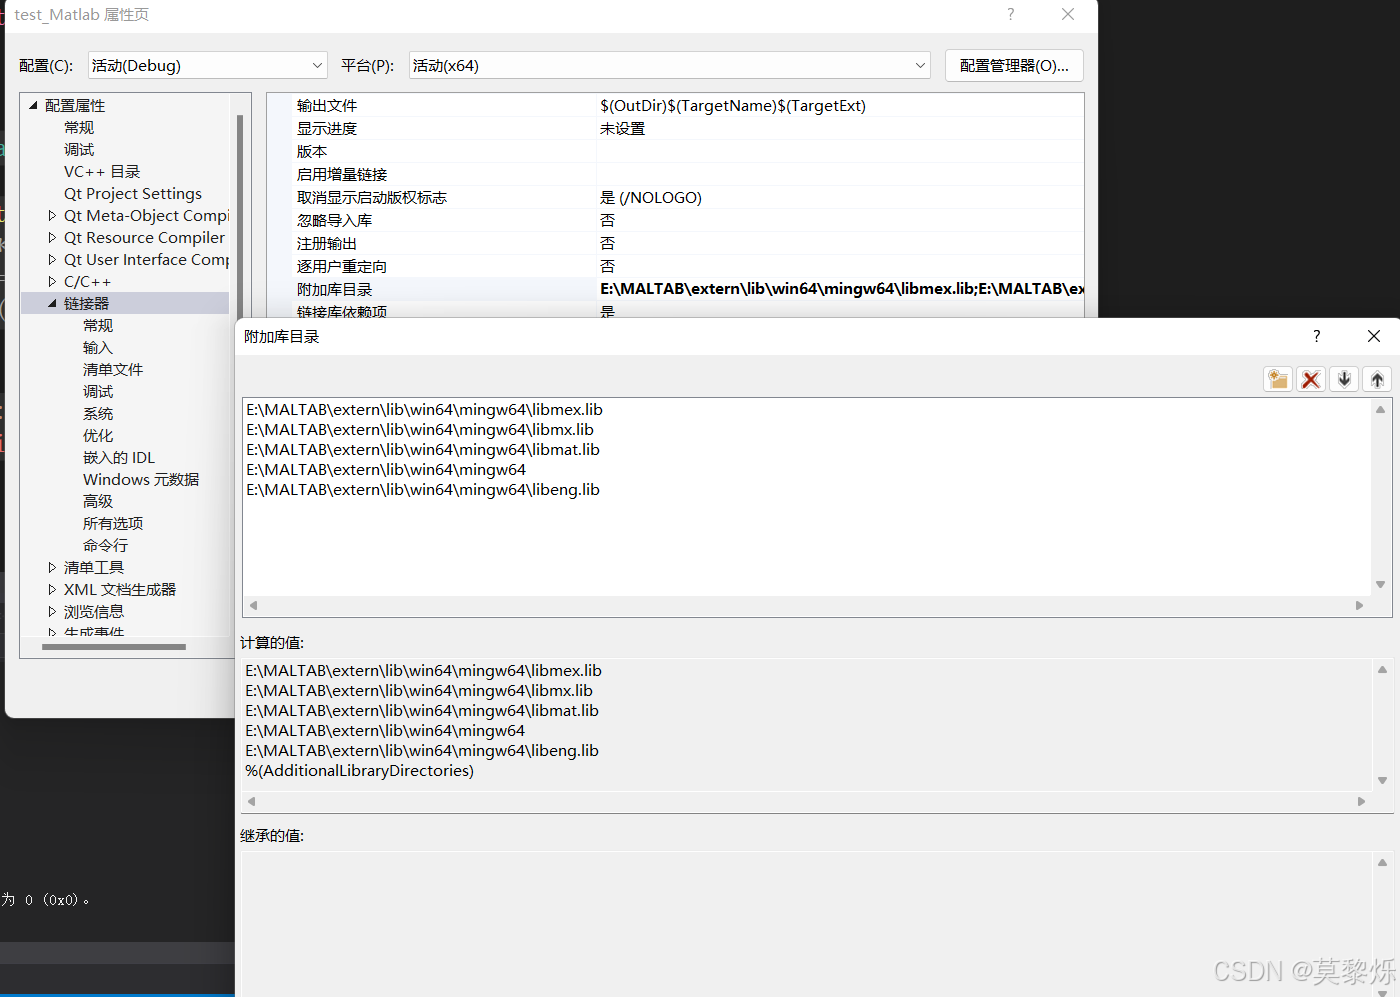Image resolution: width=1400 pixels, height=997 pixels.
Task: Open the VC++ 目录 settings page
Action: click(102, 171)
